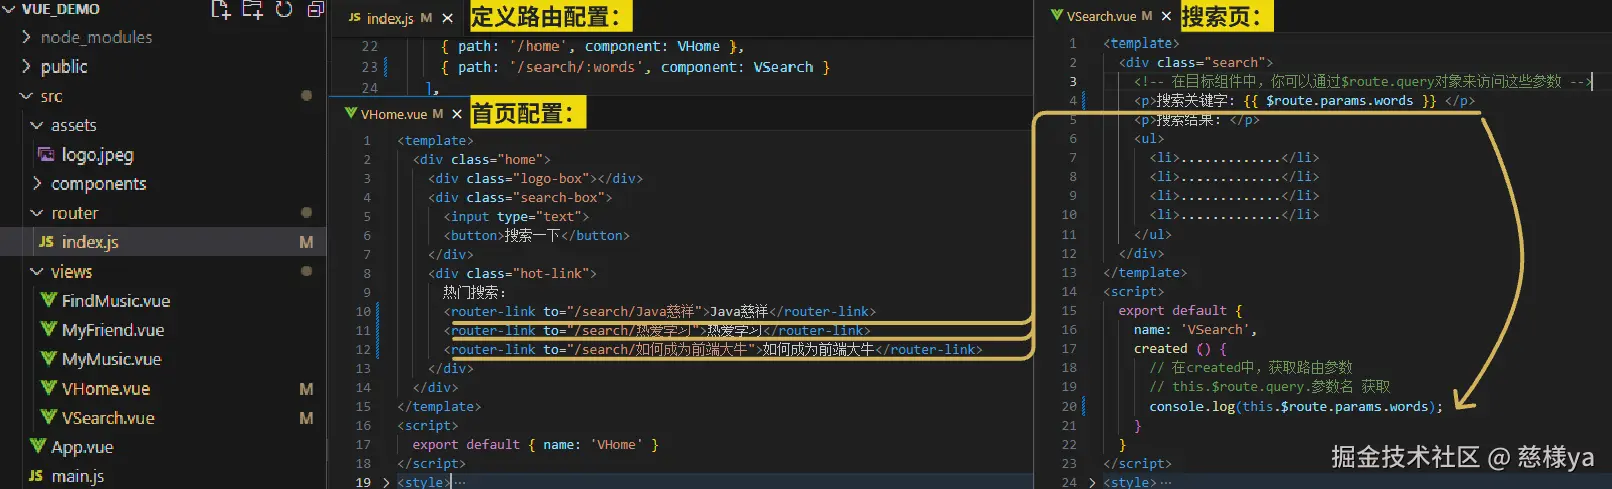The height and width of the screenshot is (489, 1612).
Task: Click router-link to Java慈祥 on line 10
Action: tap(660, 312)
